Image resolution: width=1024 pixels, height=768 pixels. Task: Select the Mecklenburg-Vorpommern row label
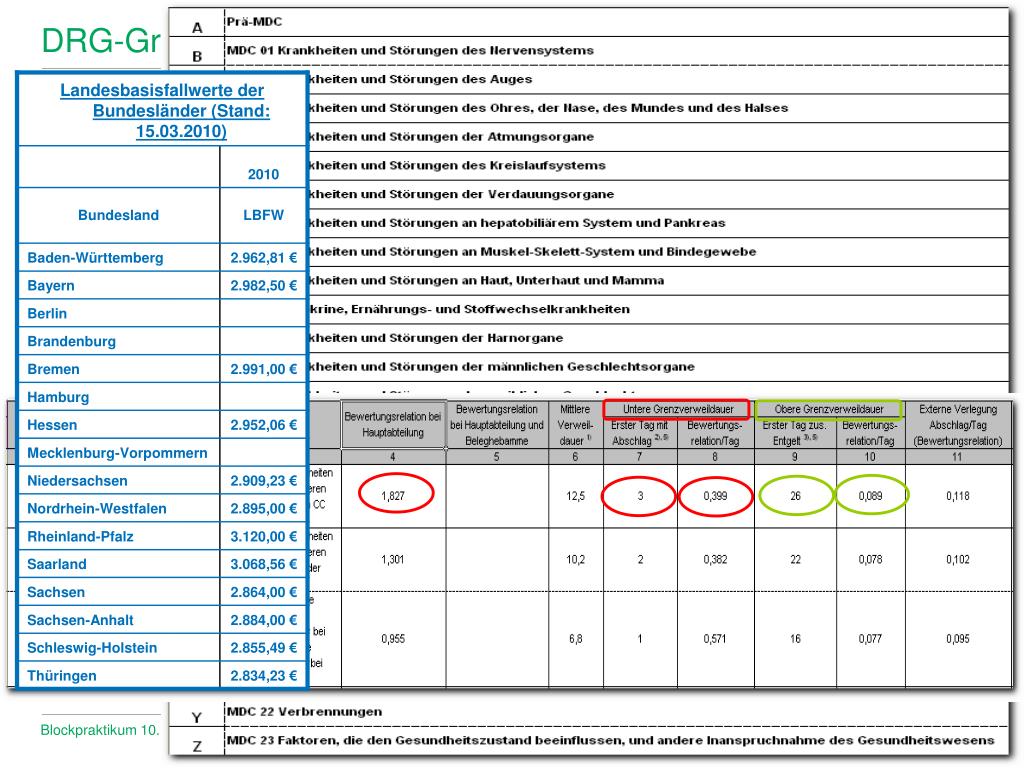pos(117,453)
